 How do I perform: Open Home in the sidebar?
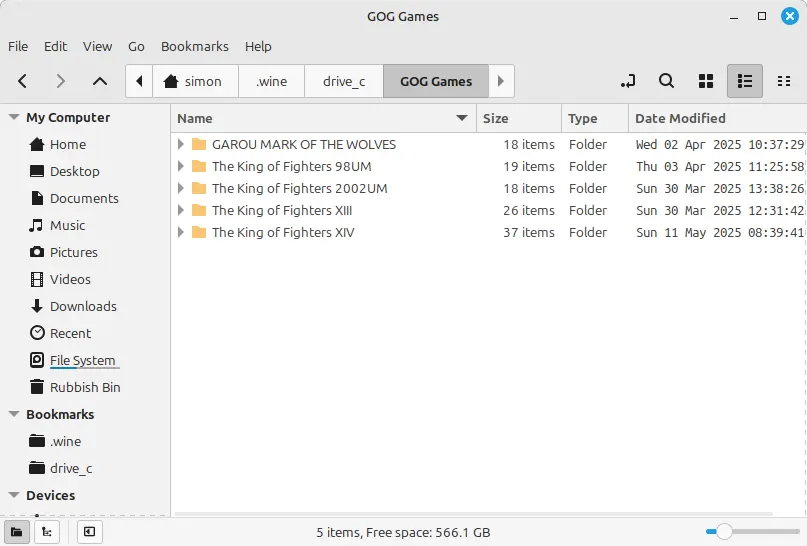click(x=68, y=145)
